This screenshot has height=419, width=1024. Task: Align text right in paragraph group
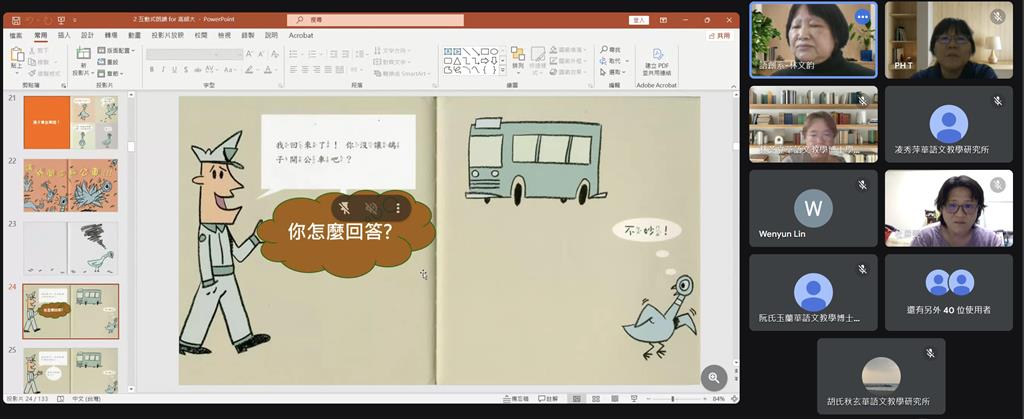317,69
